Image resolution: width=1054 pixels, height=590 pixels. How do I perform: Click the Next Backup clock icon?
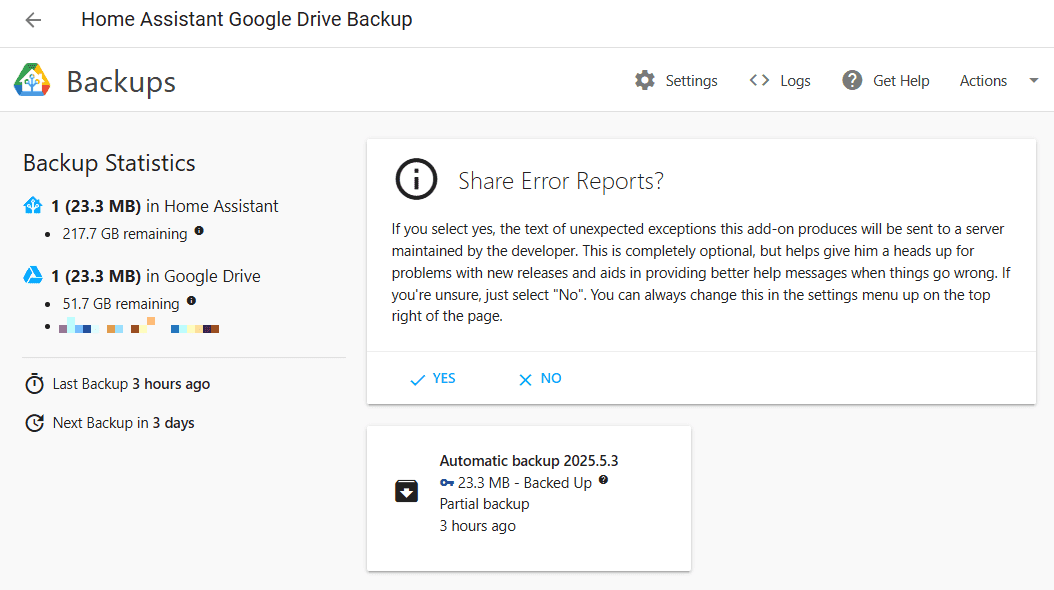(34, 423)
